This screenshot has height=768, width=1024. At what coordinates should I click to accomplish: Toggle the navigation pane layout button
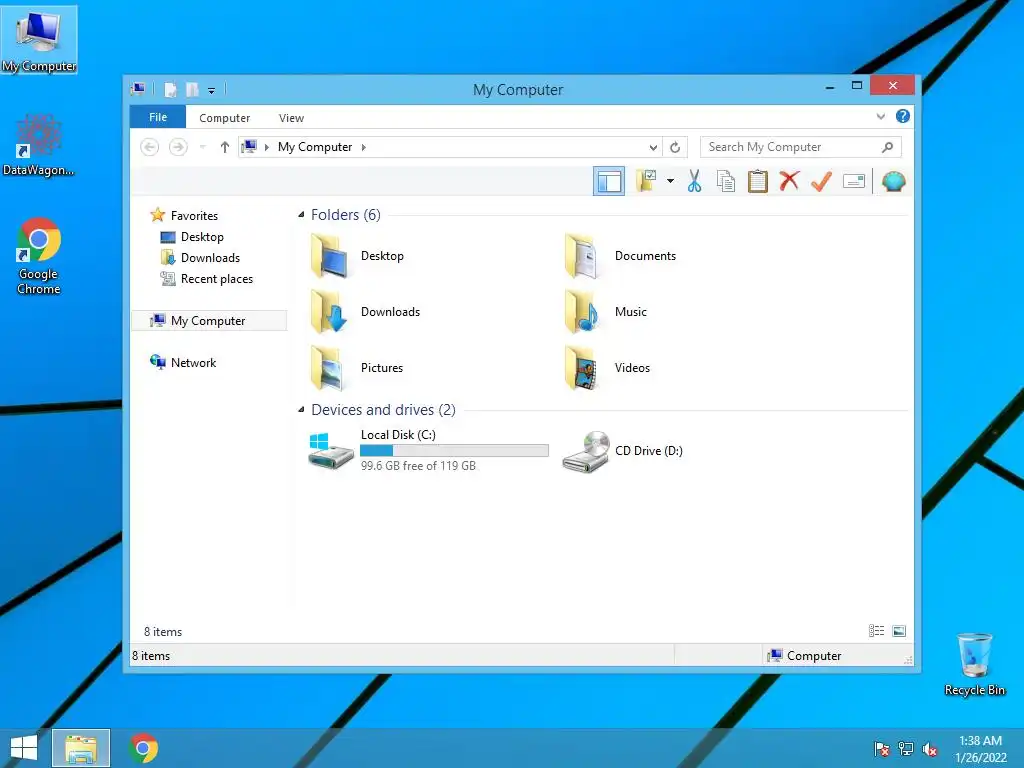coord(609,181)
